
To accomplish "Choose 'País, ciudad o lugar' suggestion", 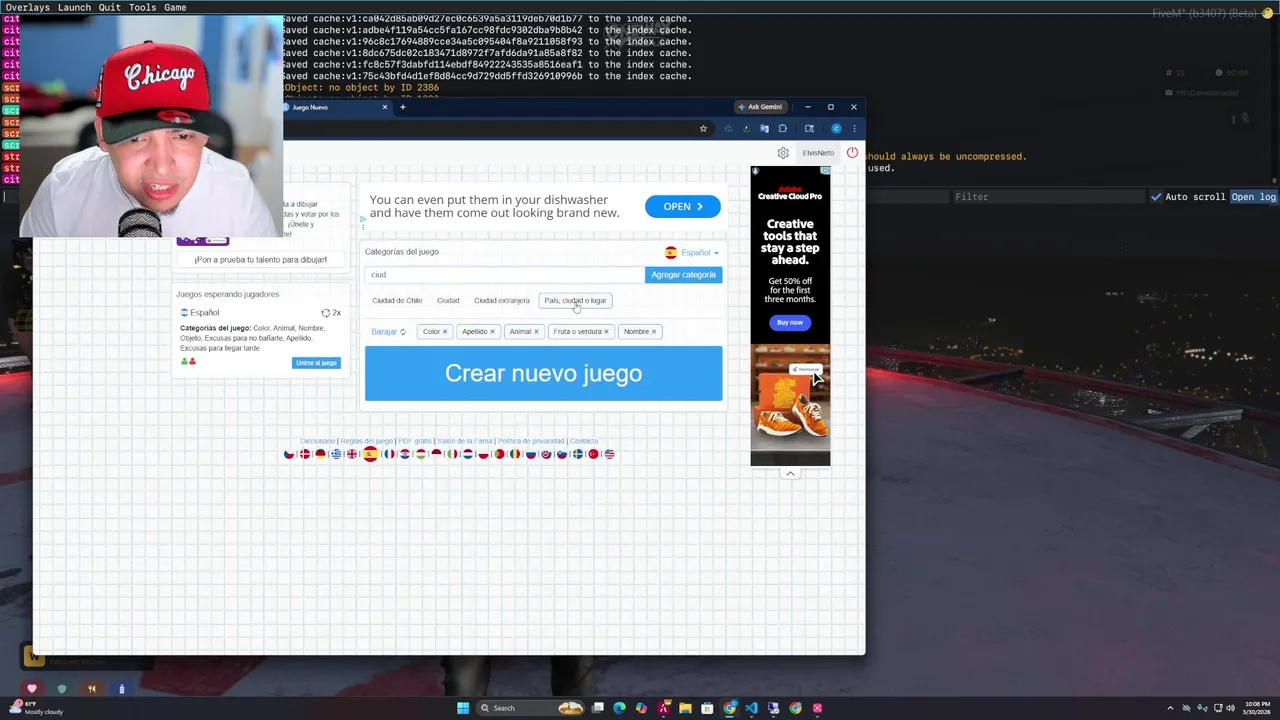I will 575,300.
